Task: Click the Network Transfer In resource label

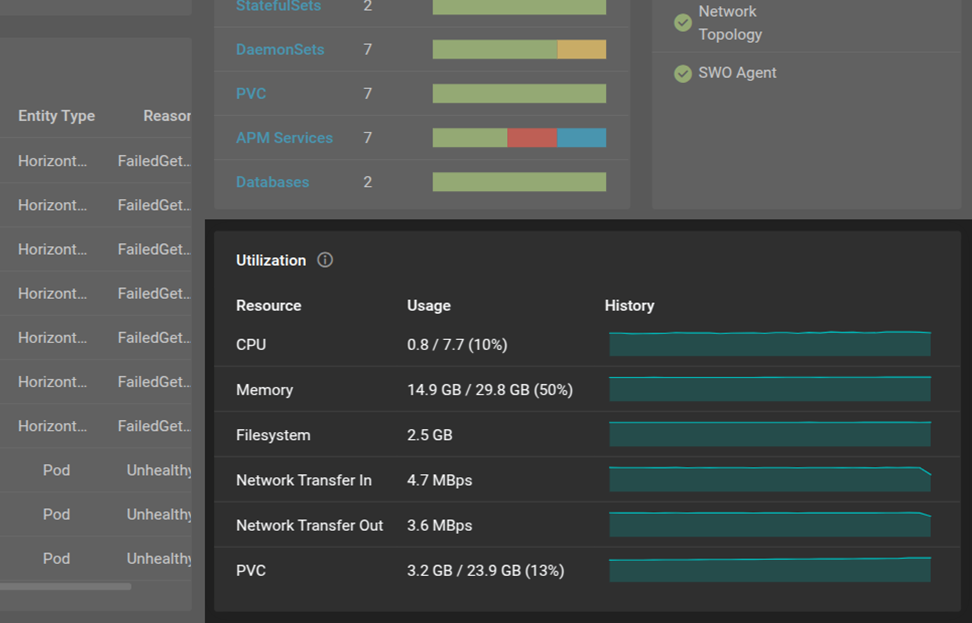Action: click(x=304, y=480)
